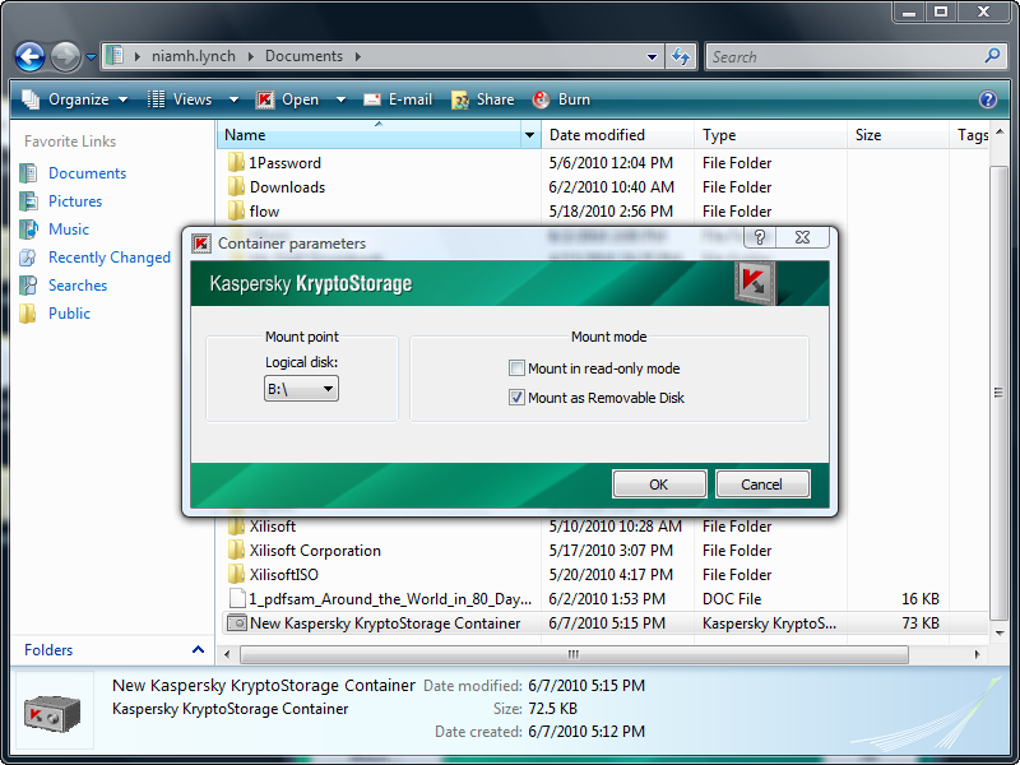Click the Back navigation arrow
Screen dimensions: 1020x765
tap(30, 57)
